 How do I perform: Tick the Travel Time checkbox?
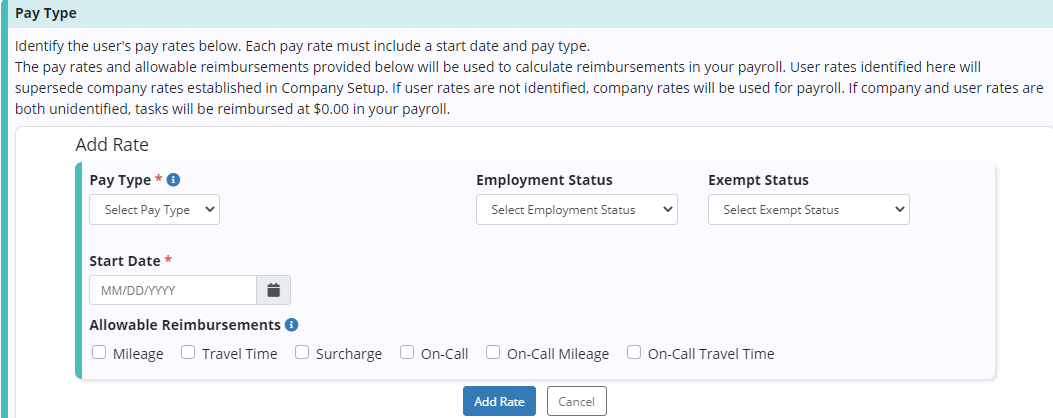pyautogui.click(x=188, y=353)
